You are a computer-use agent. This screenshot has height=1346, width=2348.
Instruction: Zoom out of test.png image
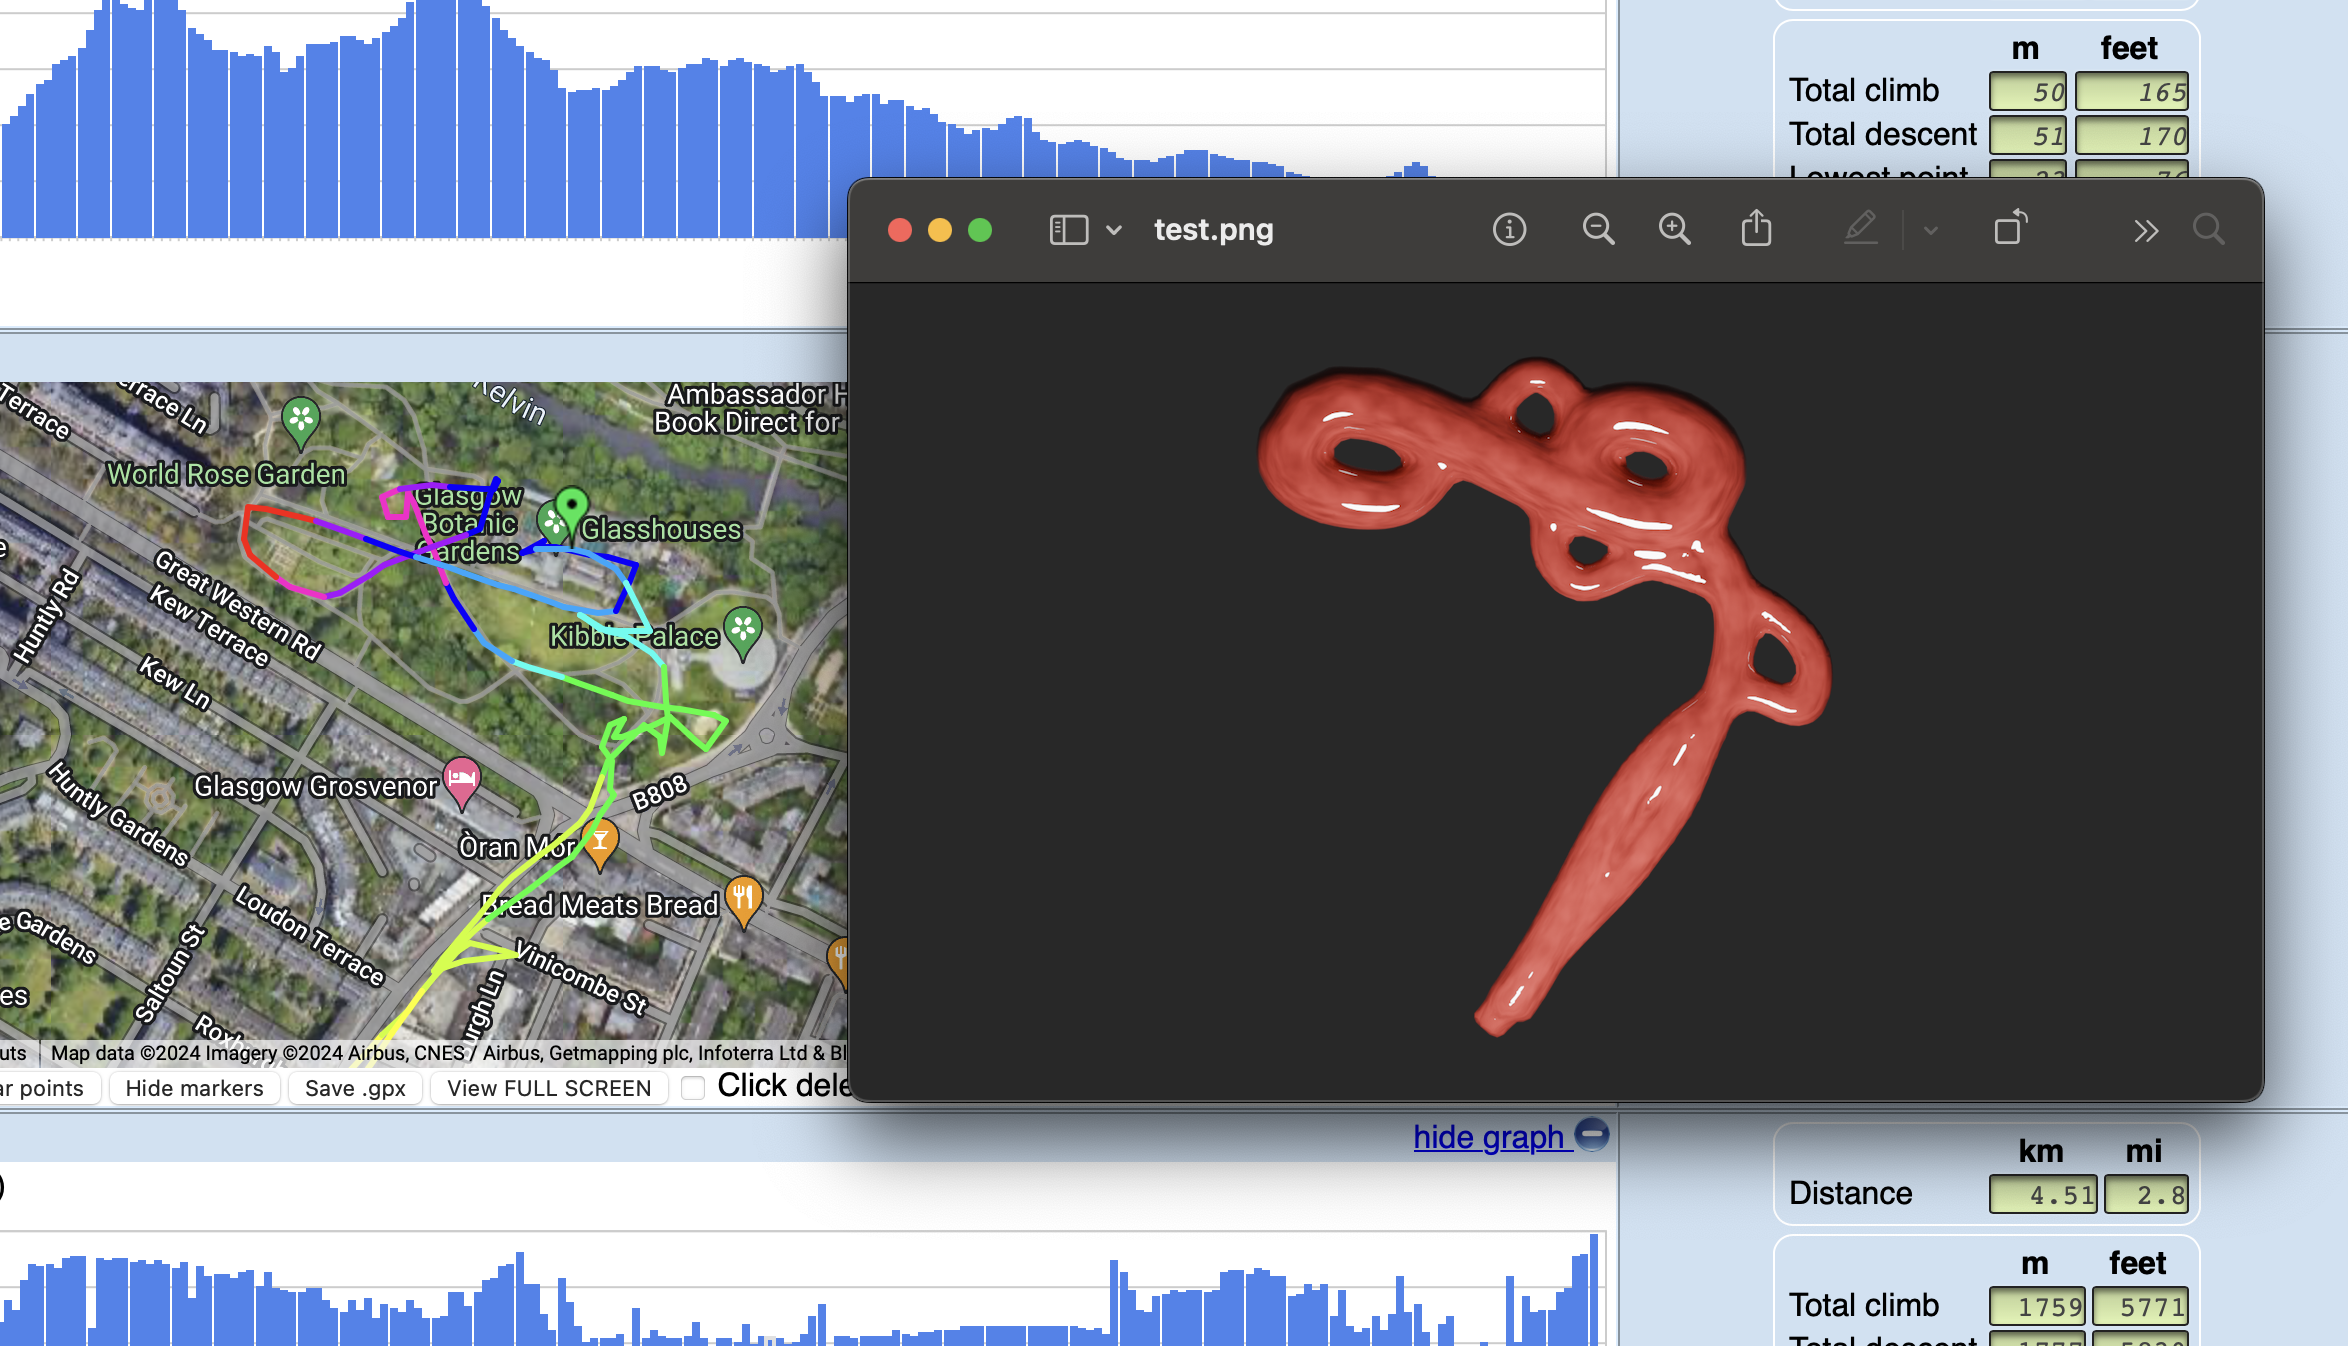(x=1598, y=230)
